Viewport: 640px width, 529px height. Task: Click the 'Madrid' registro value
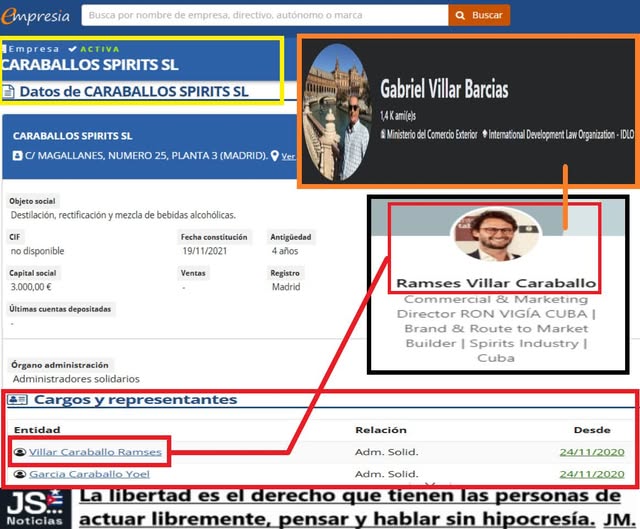point(286,287)
